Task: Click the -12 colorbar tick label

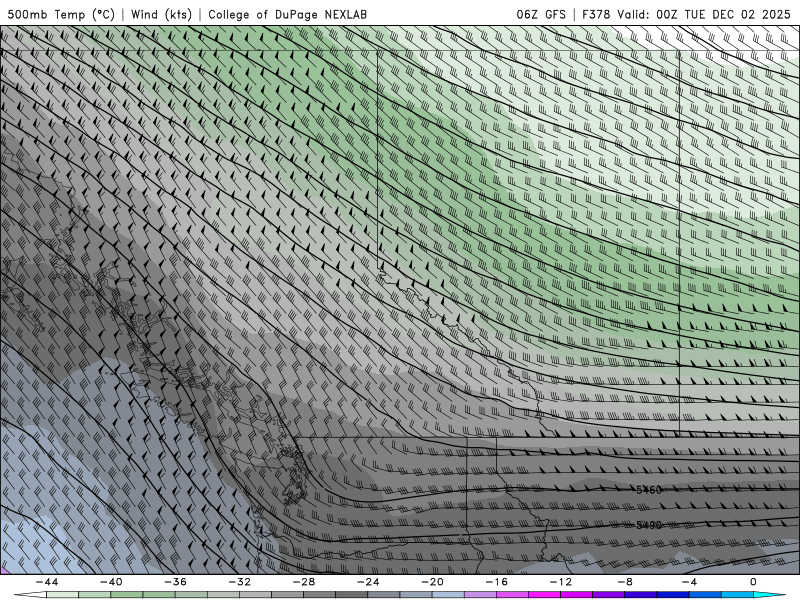Action: tap(561, 582)
